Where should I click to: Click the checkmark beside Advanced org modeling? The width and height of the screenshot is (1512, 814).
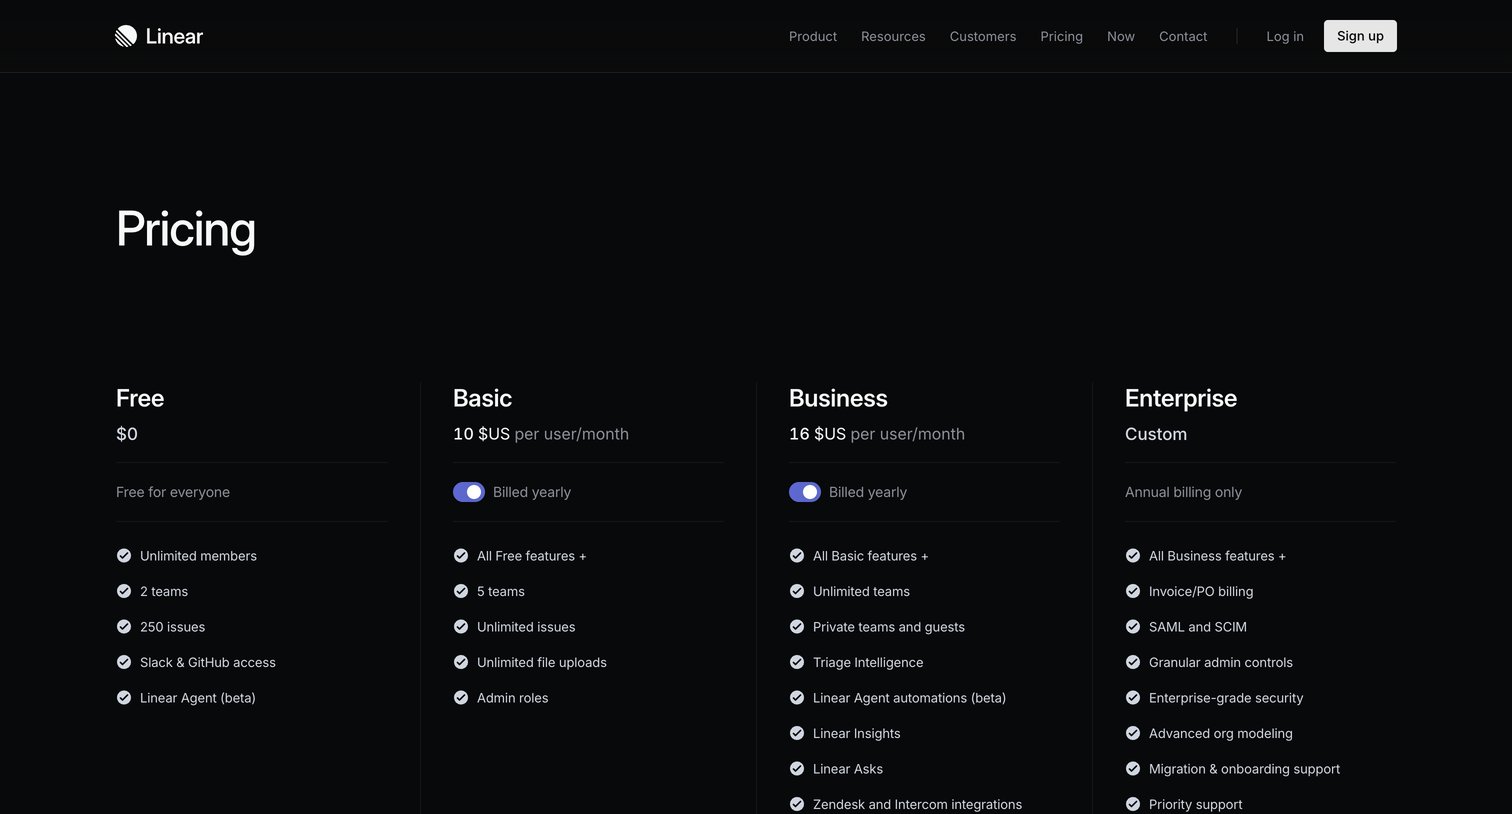click(1133, 733)
